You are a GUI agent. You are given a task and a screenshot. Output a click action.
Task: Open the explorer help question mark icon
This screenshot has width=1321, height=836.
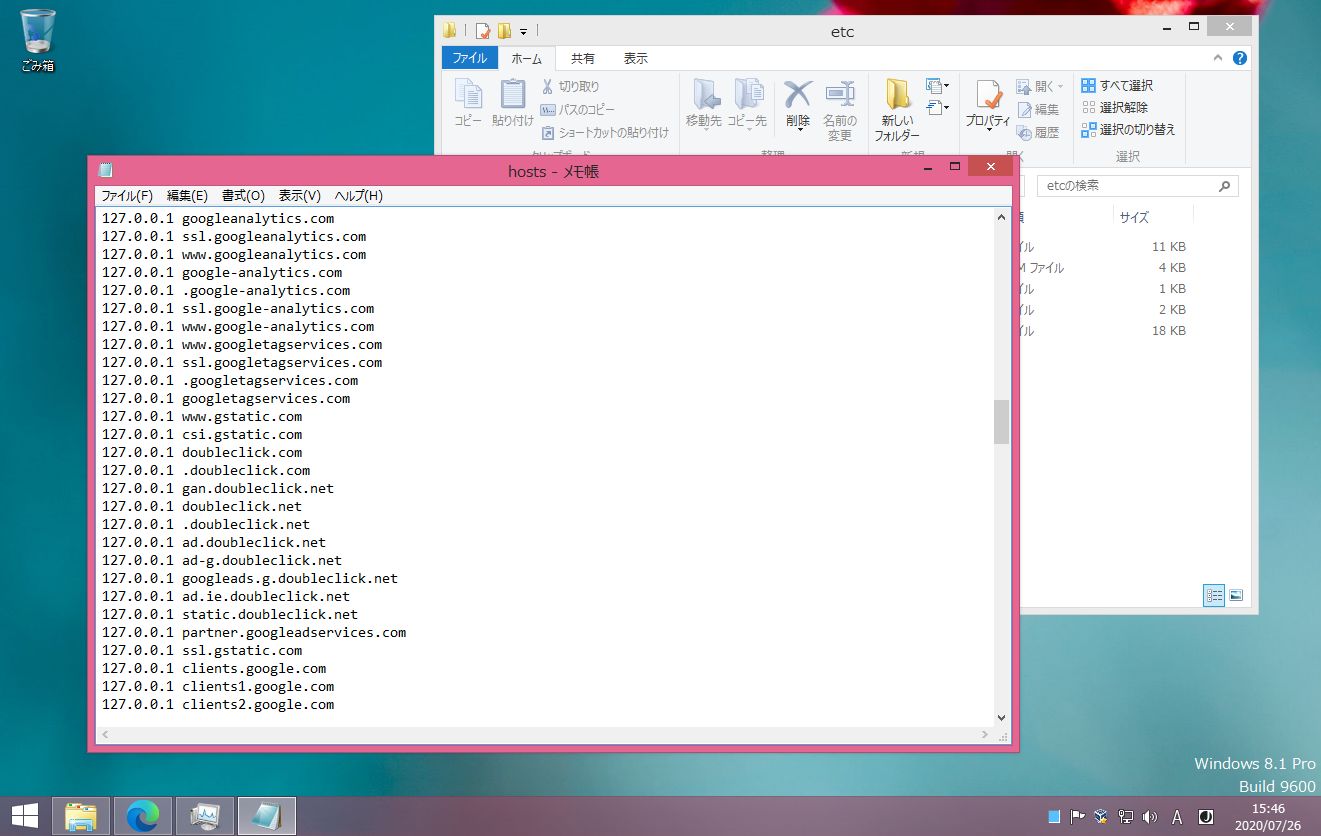(1240, 59)
